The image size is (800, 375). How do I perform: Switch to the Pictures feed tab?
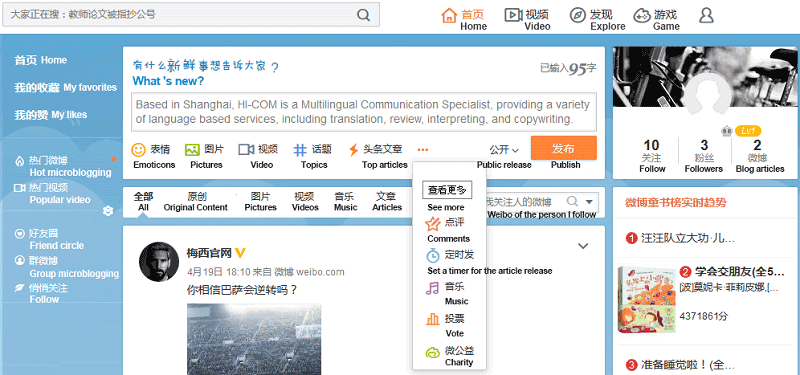click(260, 202)
